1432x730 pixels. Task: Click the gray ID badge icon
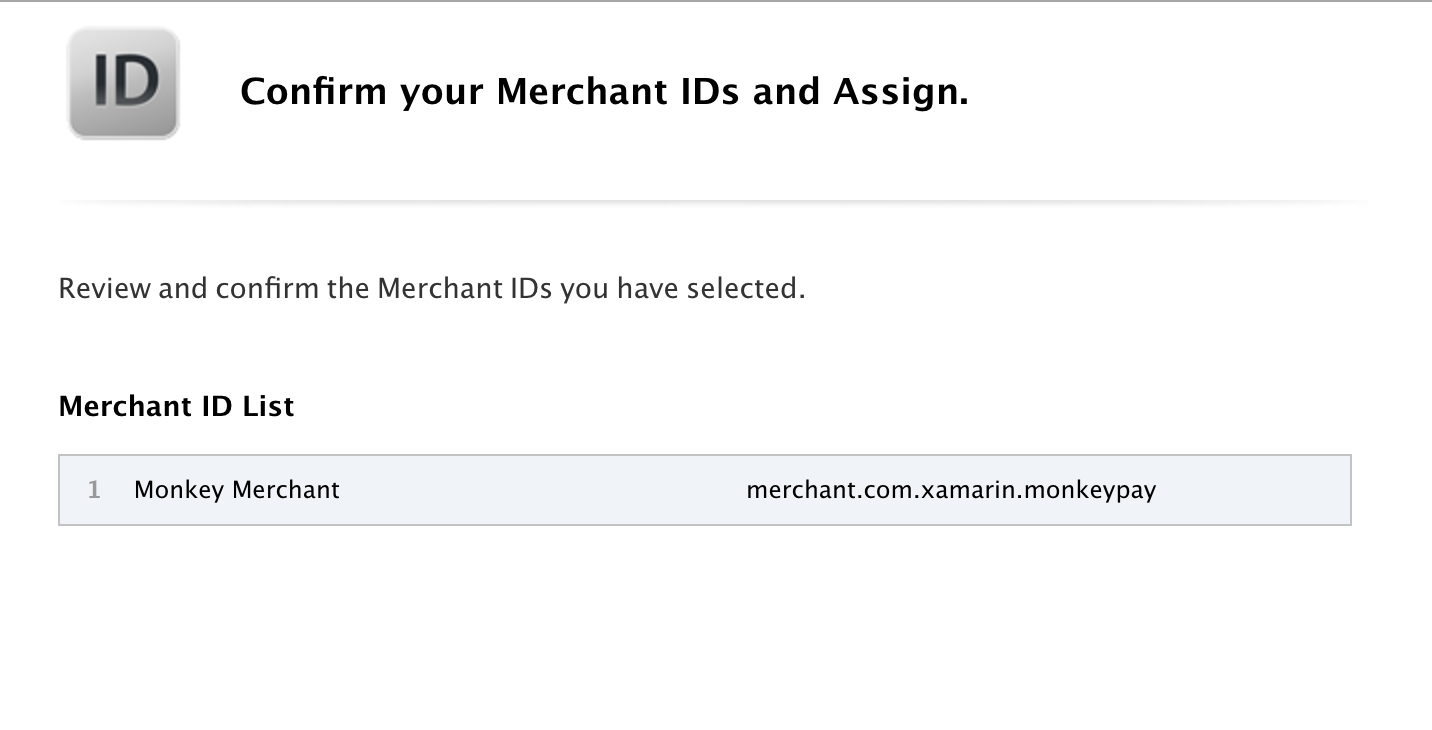(123, 83)
